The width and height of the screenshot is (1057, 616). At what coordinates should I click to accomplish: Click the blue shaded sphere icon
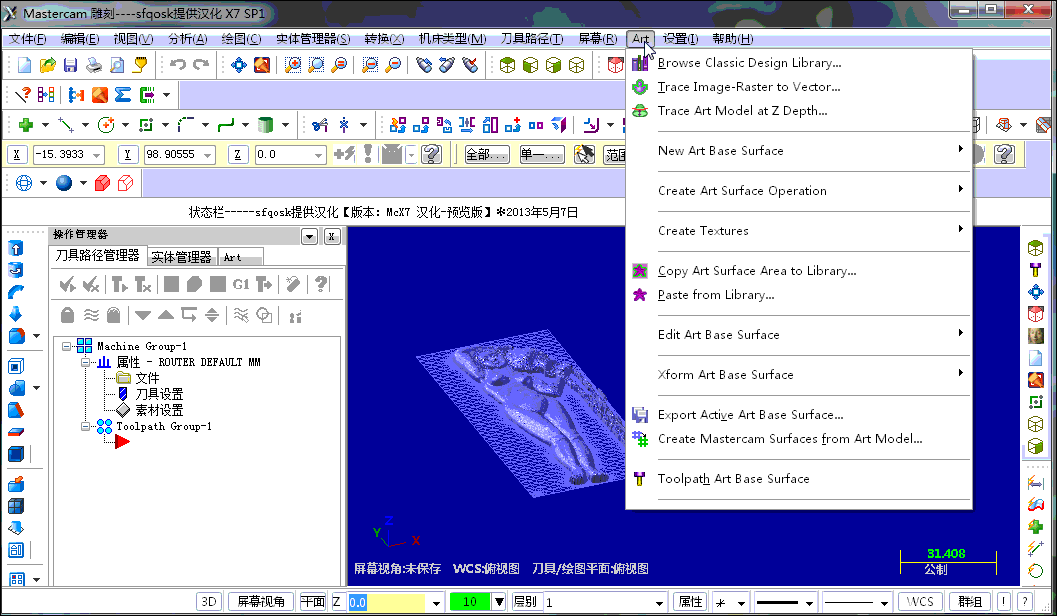point(64,183)
